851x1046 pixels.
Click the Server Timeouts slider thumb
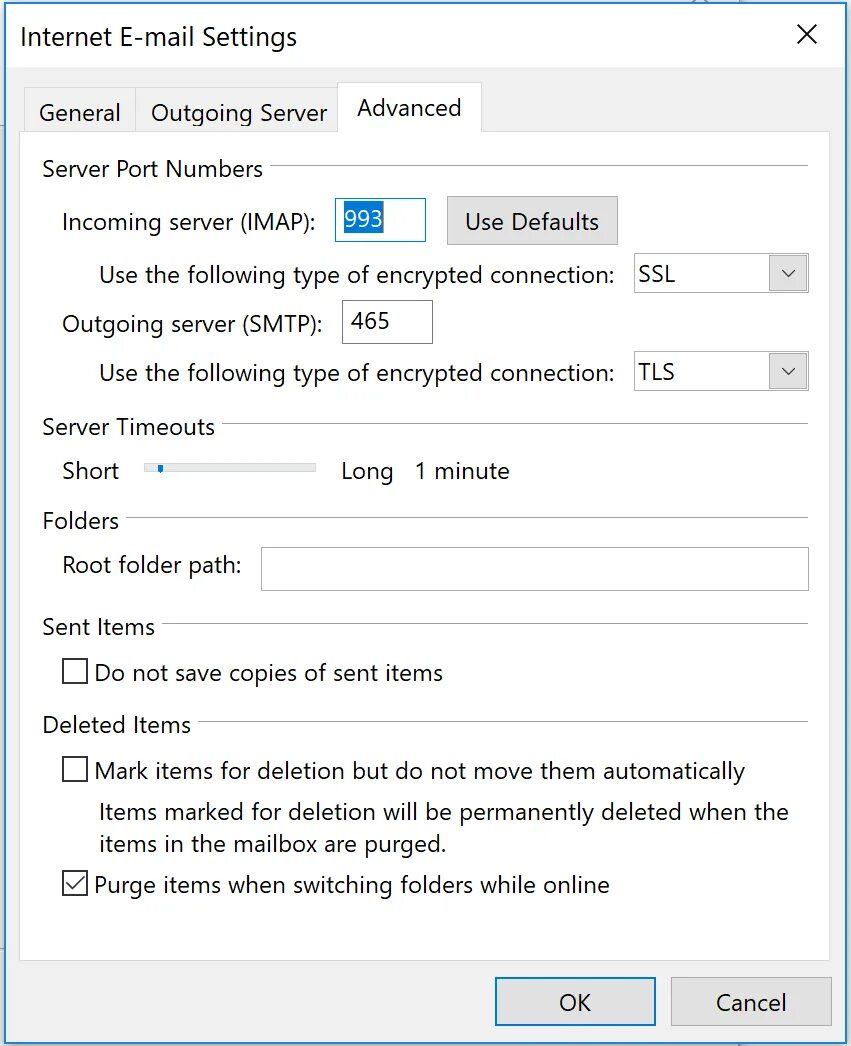coord(160,467)
